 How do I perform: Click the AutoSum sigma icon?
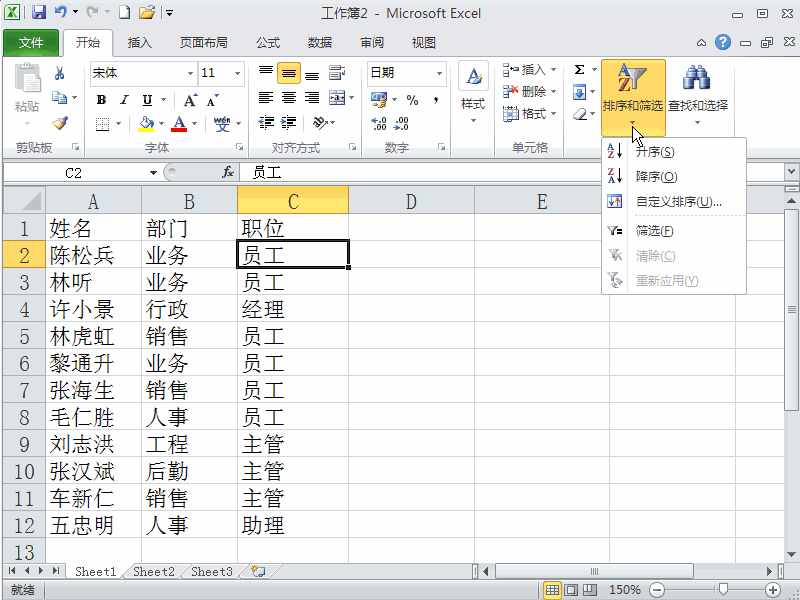pos(579,70)
